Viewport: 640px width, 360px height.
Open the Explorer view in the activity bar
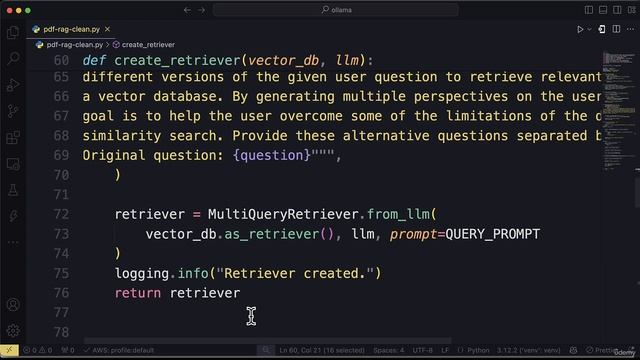(x=13, y=33)
